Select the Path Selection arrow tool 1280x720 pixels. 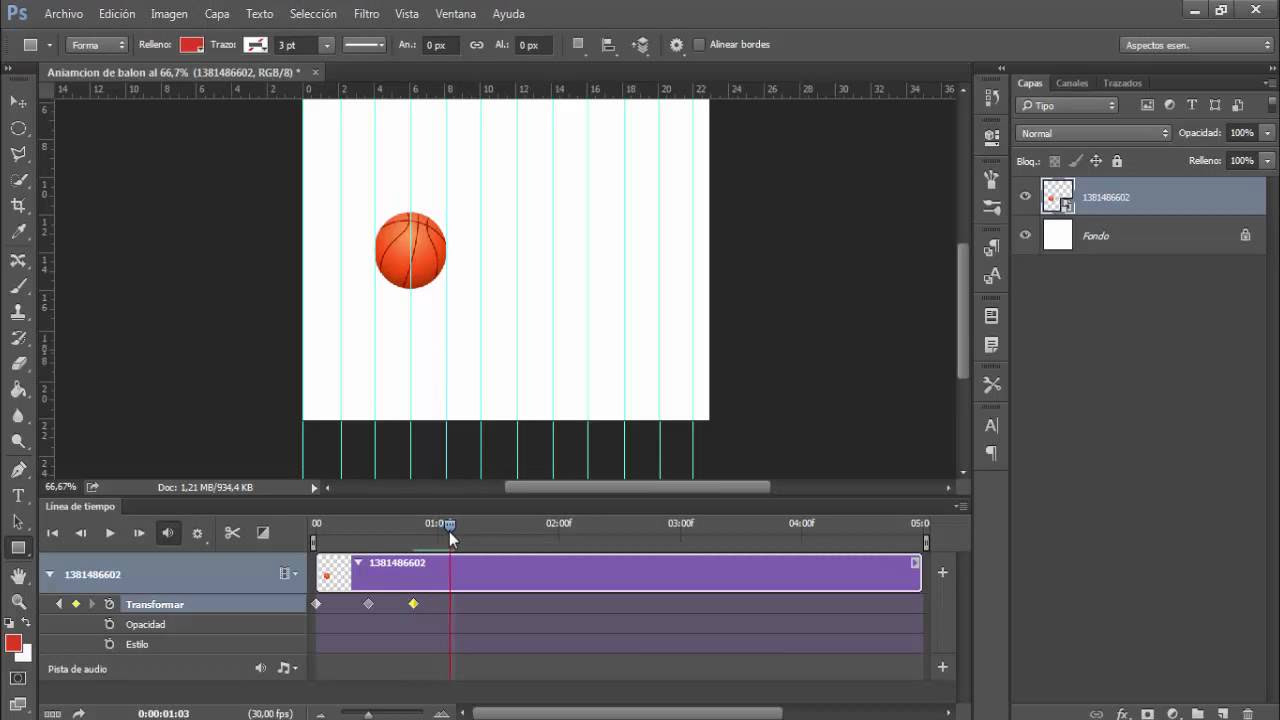click(18, 522)
